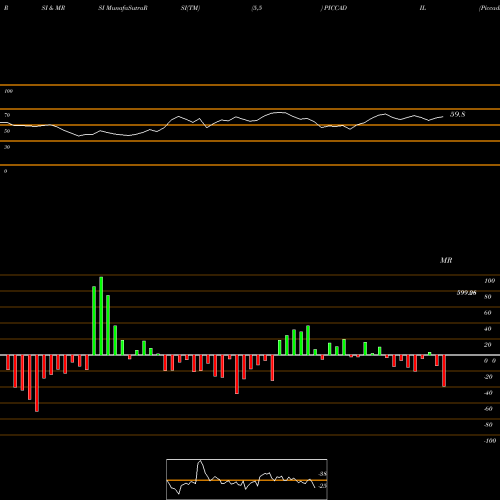Click the 38 label in the mini chart
Viewport: 500px width, 500px height.
point(323,474)
